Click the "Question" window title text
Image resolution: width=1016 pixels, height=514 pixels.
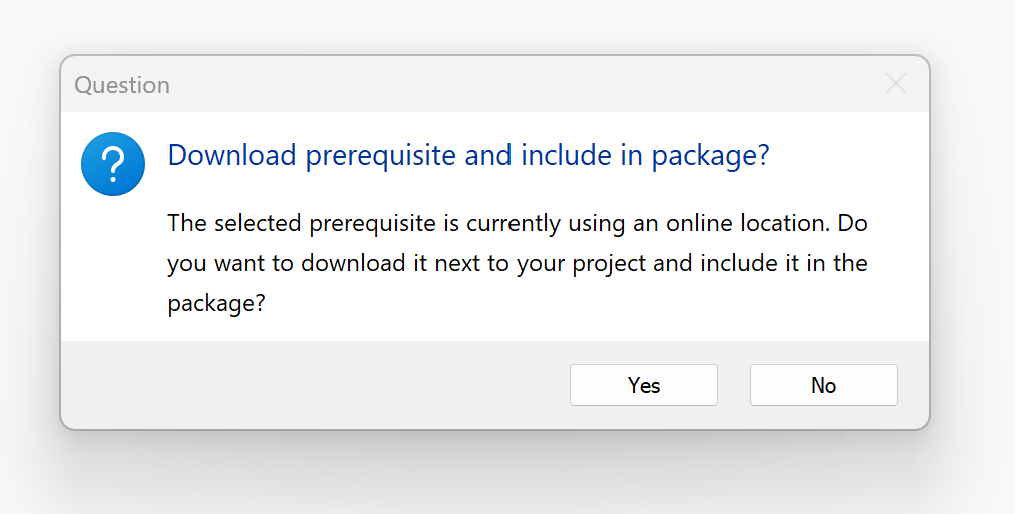(x=122, y=85)
